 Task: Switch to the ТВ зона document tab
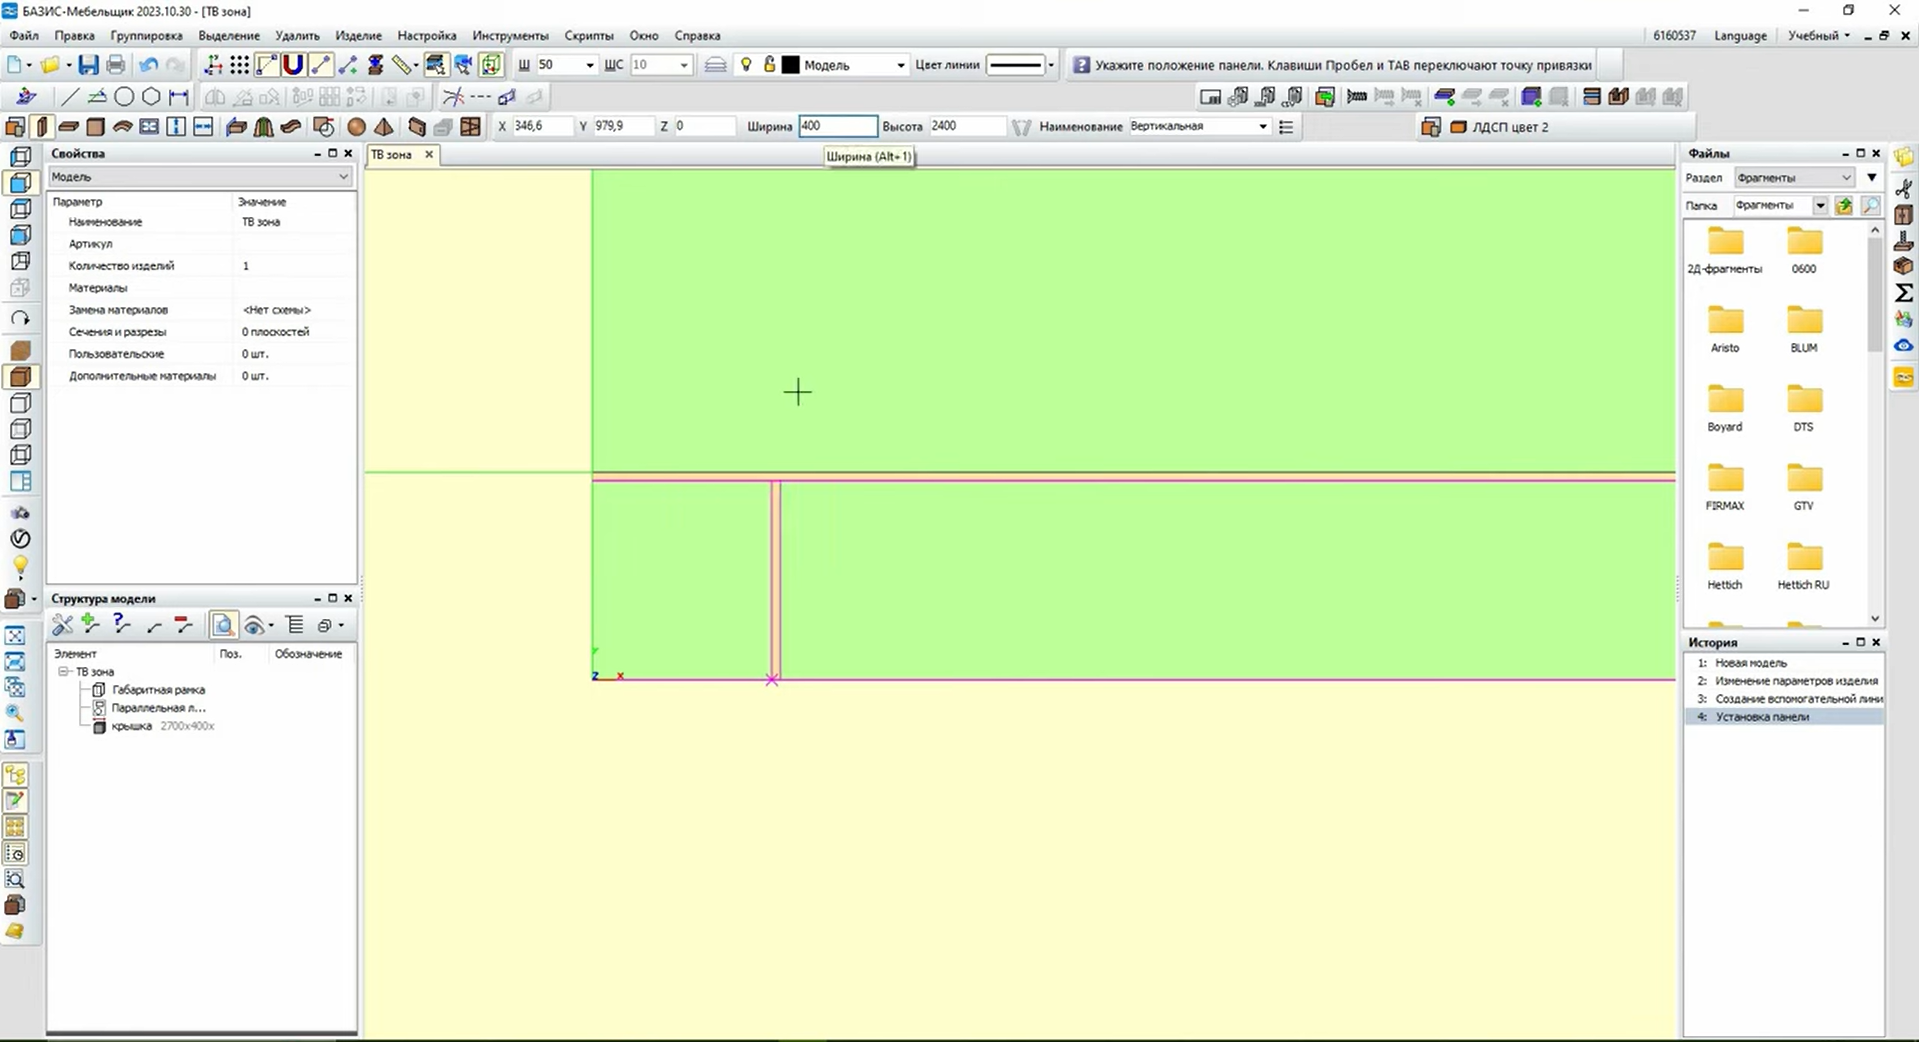(x=392, y=155)
